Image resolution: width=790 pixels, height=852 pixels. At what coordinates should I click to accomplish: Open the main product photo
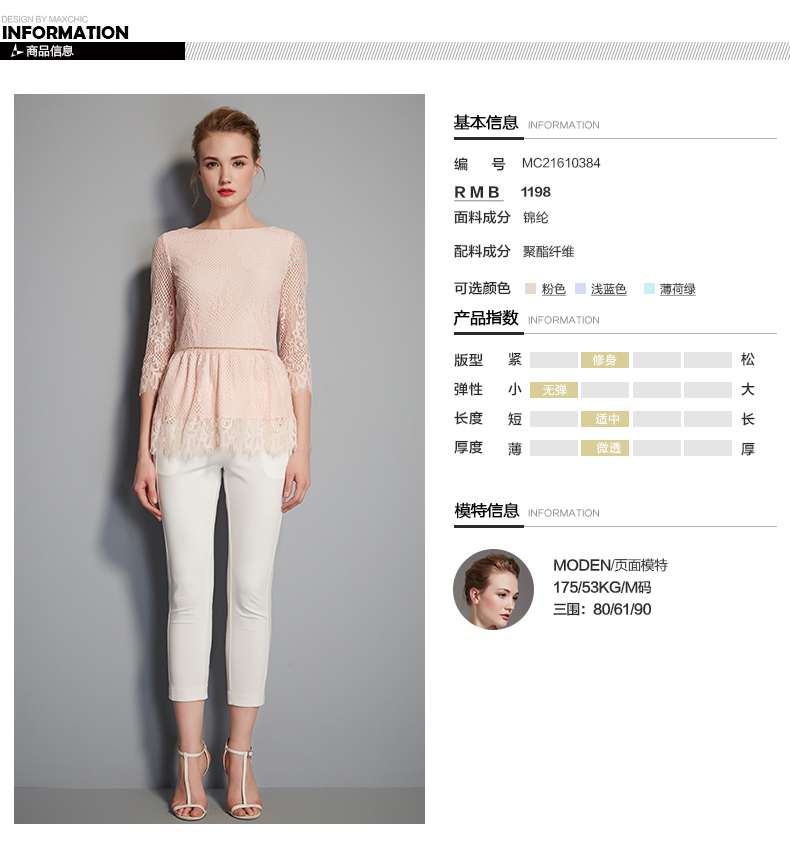click(x=220, y=459)
